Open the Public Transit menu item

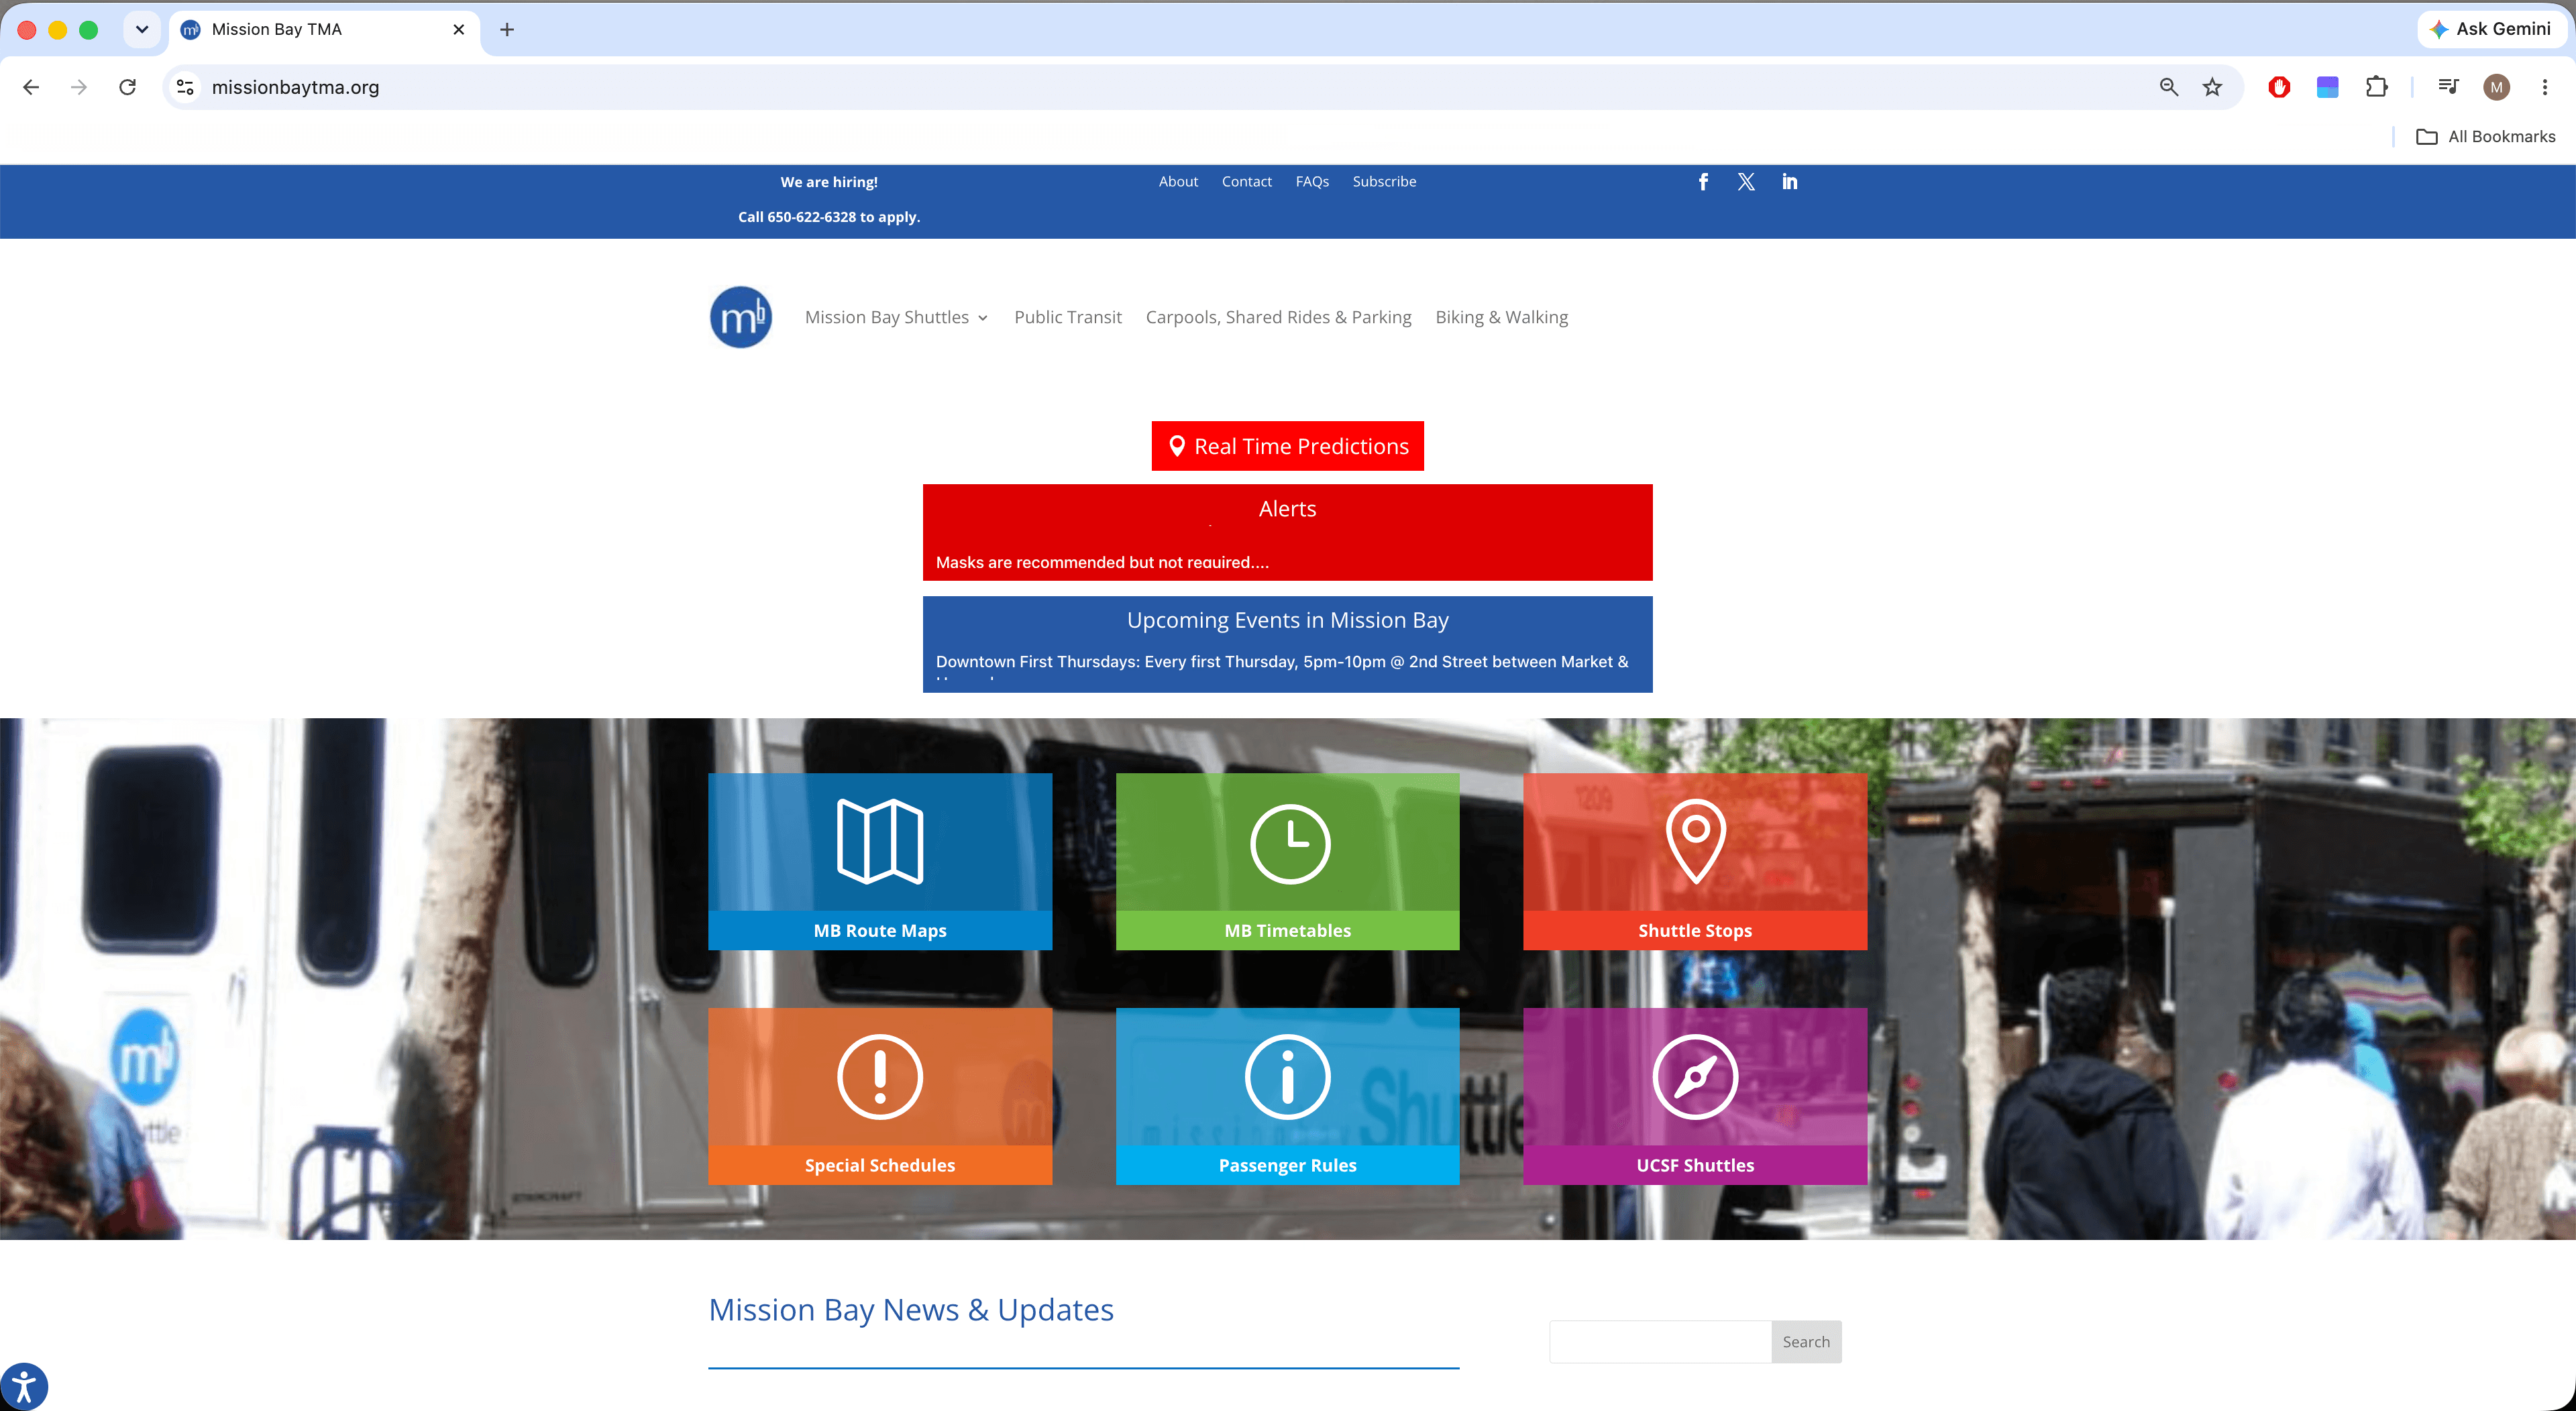(1068, 317)
